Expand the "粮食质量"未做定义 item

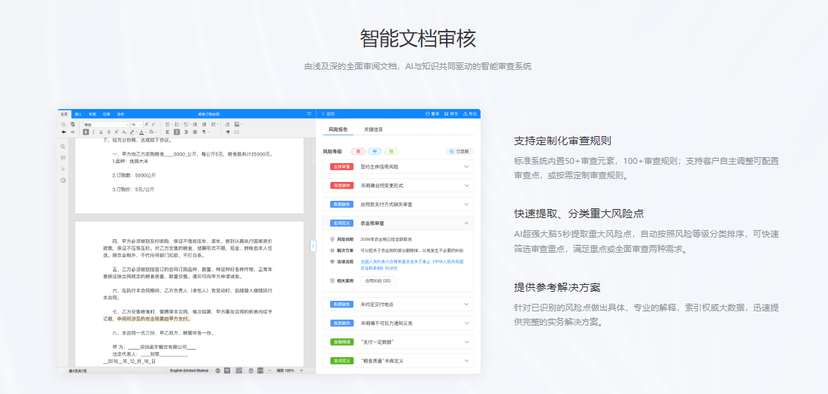pyautogui.click(x=398, y=361)
